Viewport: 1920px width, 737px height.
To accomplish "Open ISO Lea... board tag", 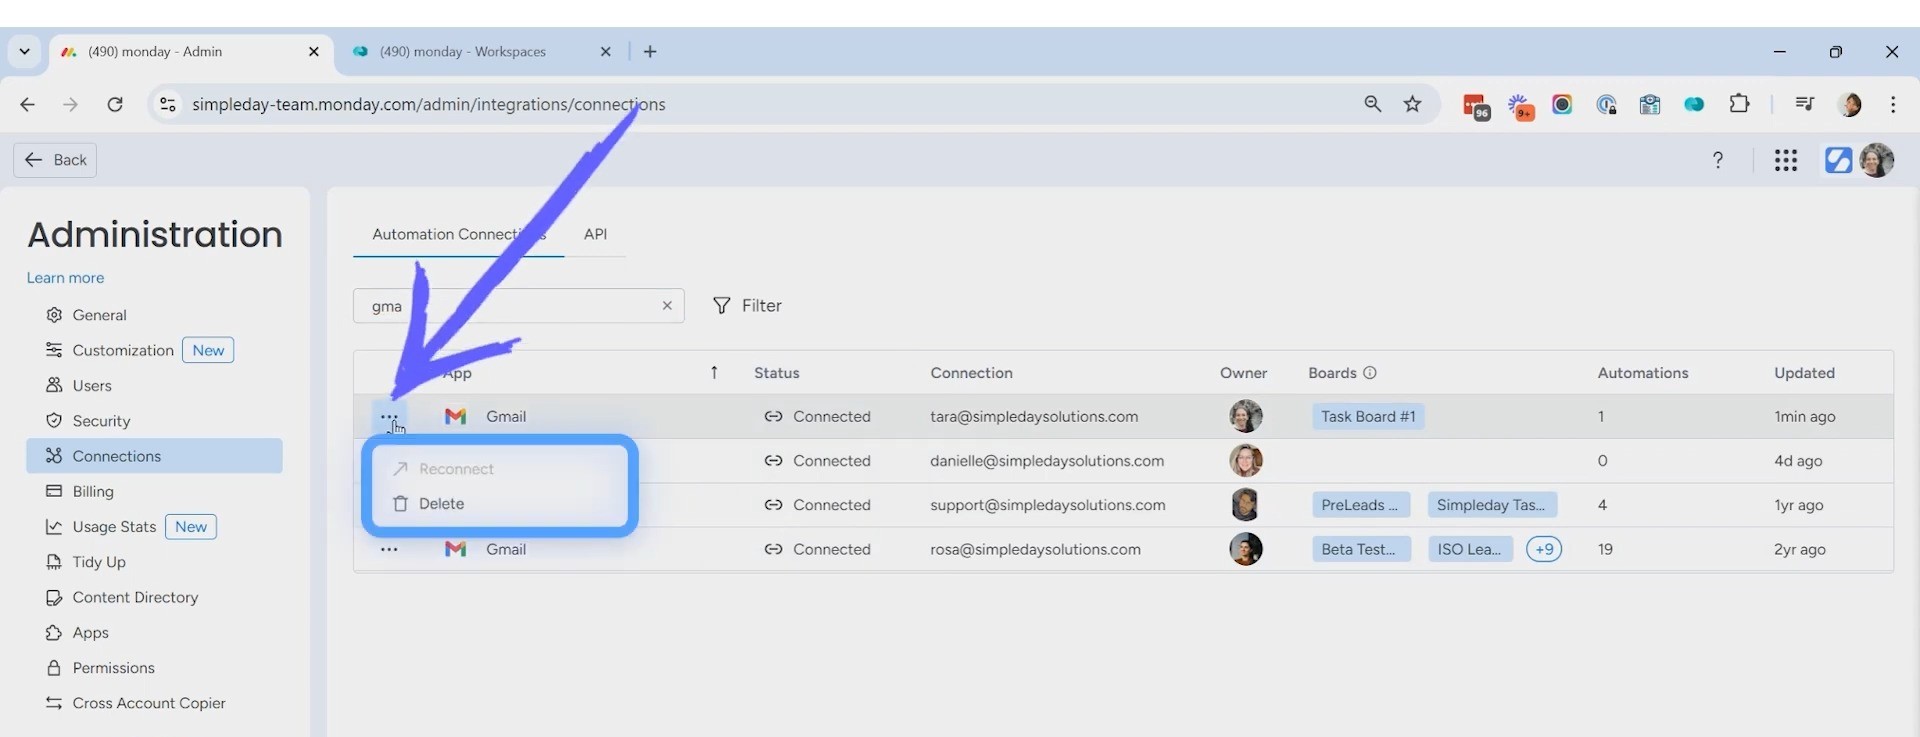I will (1469, 549).
